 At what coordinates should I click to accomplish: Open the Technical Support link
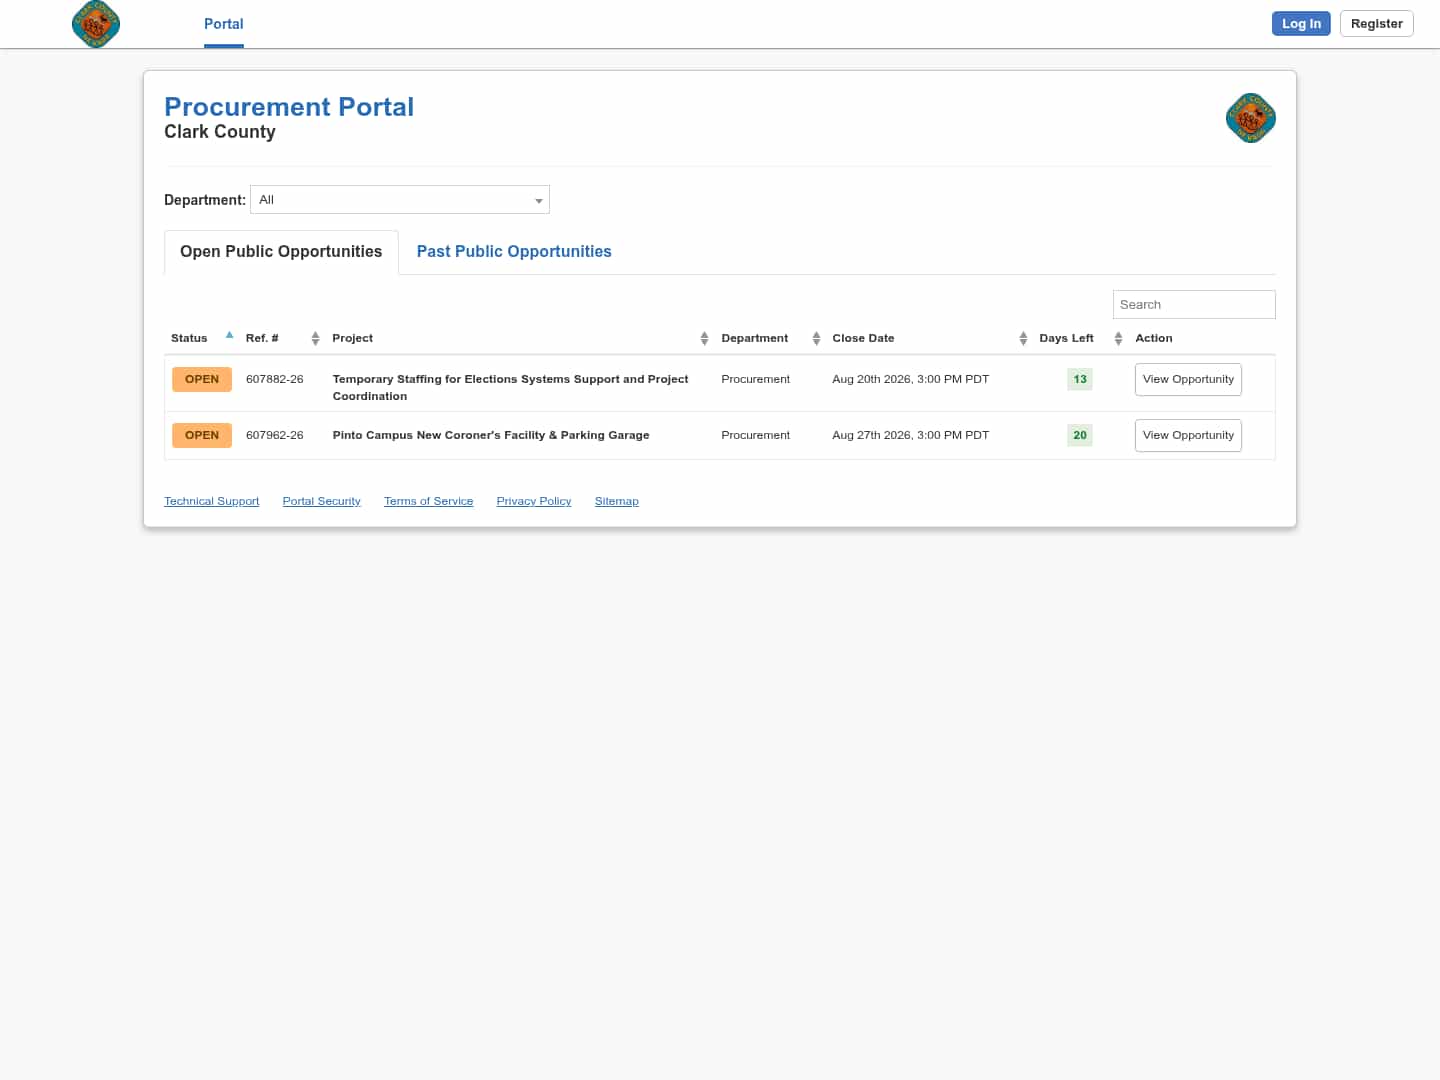[x=211, y=501]
